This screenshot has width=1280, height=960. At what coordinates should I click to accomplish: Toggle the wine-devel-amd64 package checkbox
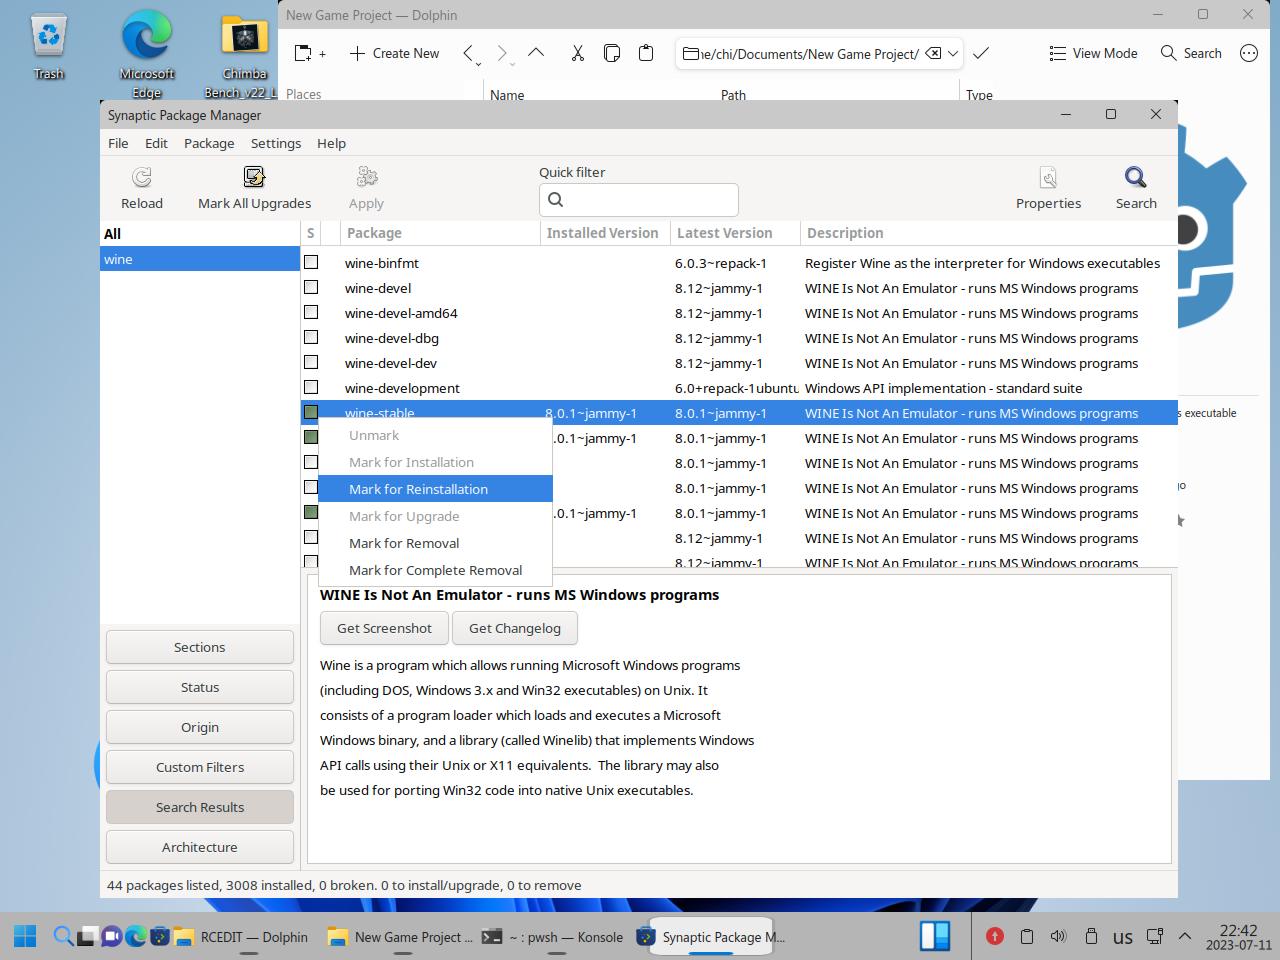click(311, 313)
